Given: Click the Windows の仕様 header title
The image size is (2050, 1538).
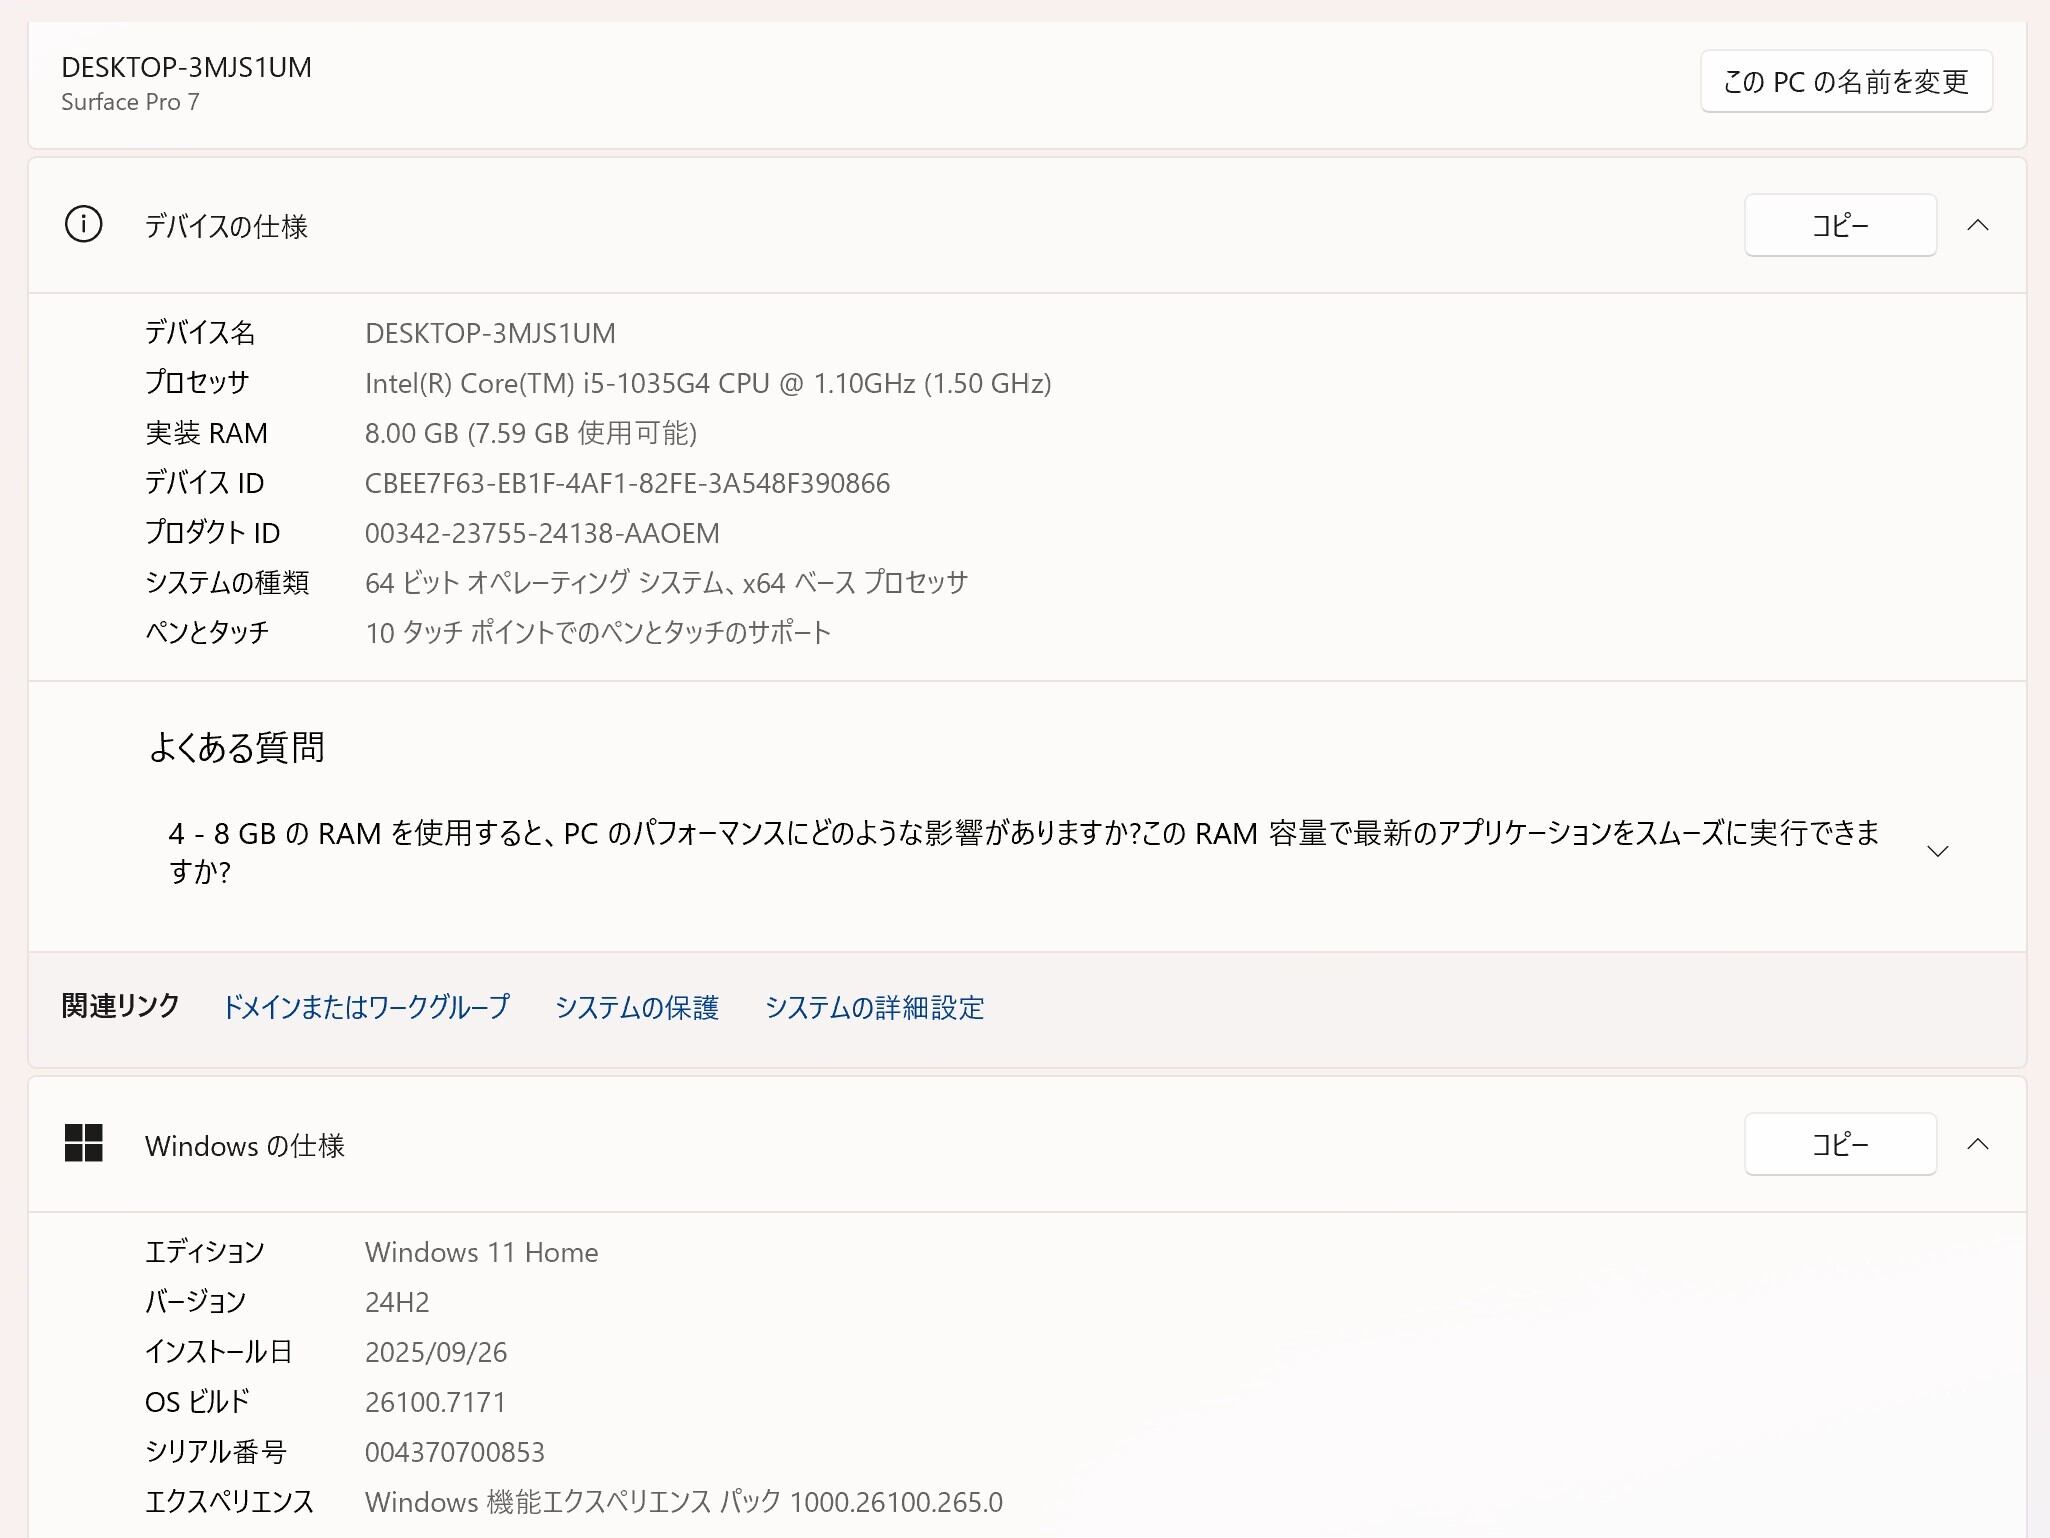Looking at the screenshot, I should pyautogui.click(x=245, y=1146).
